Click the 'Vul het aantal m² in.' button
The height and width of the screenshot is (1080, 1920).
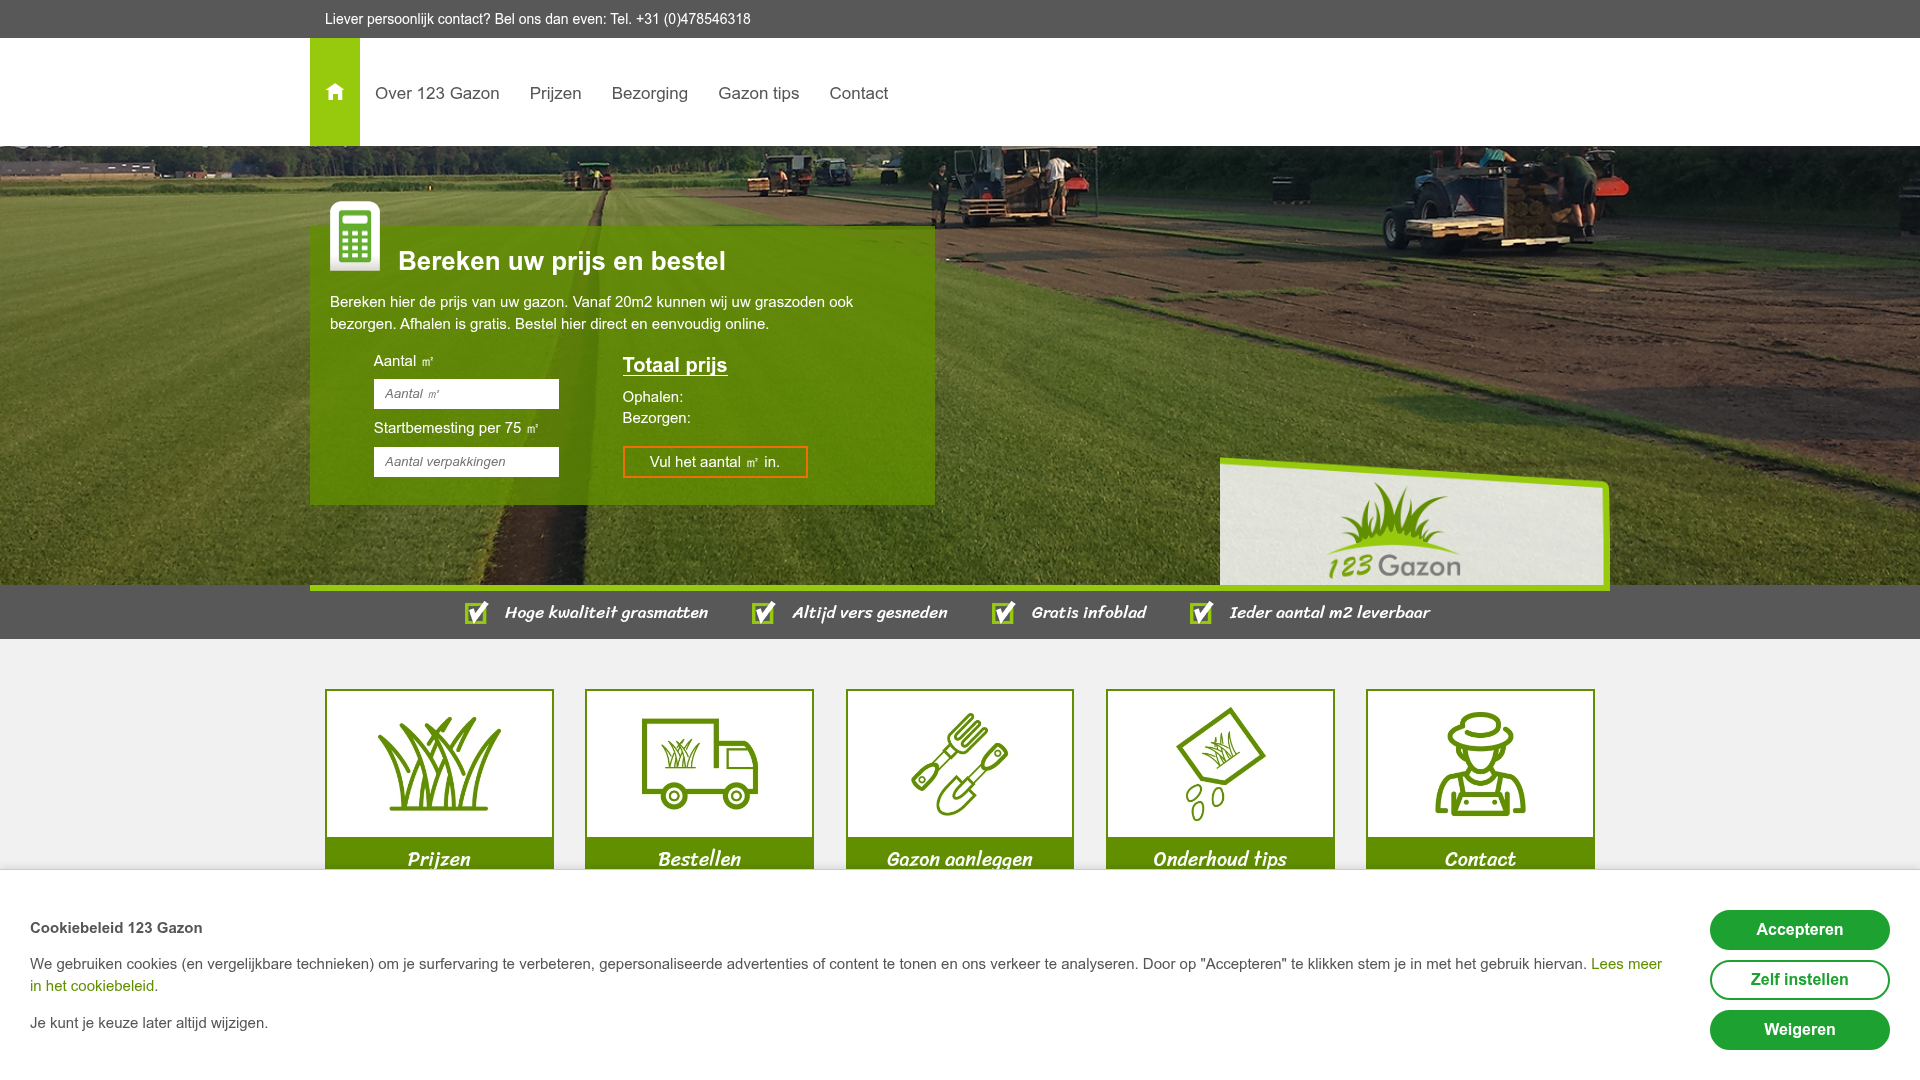[715, 462]
